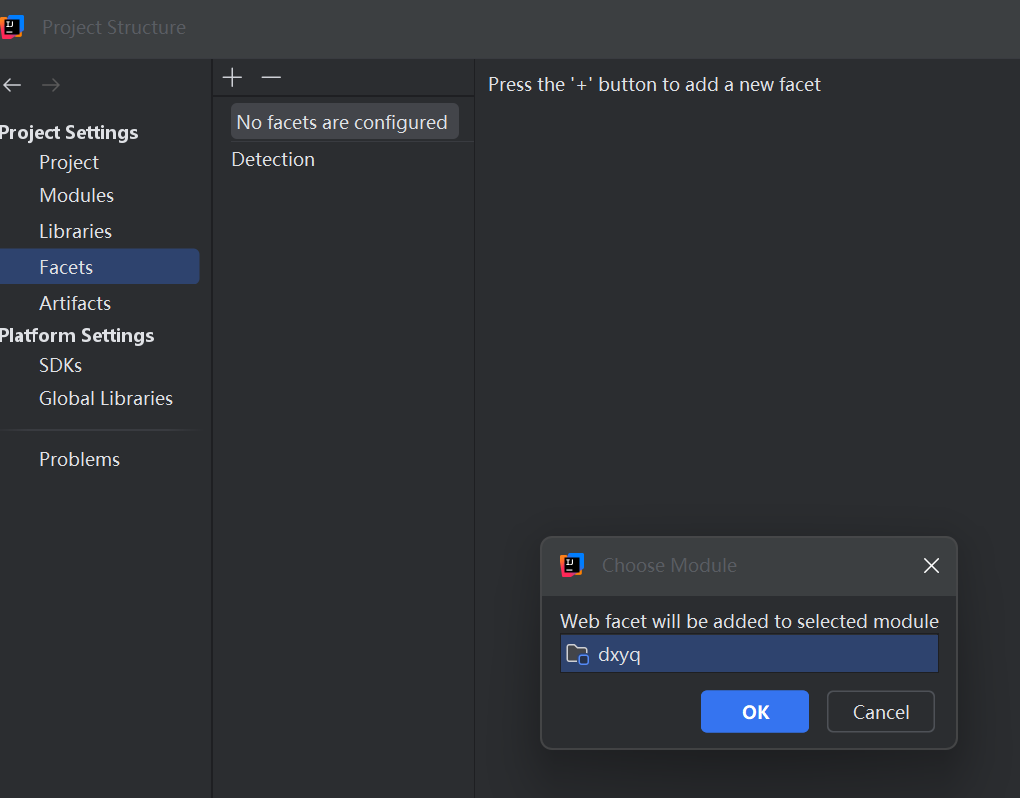Go to the Libraries section
This screenshot has height=798, width=1020.
click(x=75, y=231)
